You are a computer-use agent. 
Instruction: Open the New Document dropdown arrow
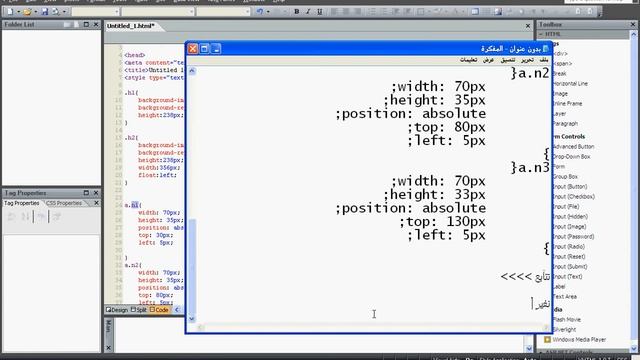click(18, 11)
